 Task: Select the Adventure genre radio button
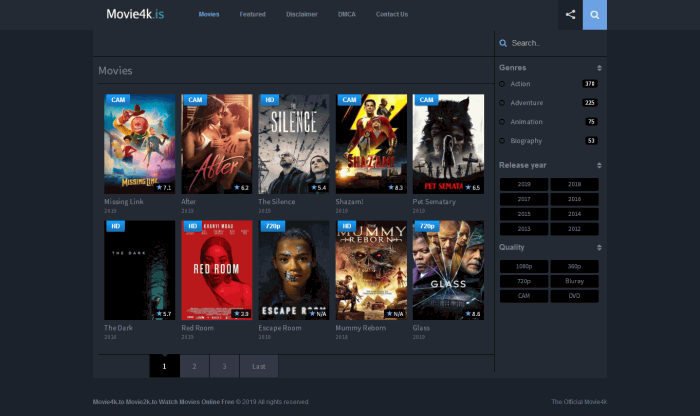(x=502, y=103)
